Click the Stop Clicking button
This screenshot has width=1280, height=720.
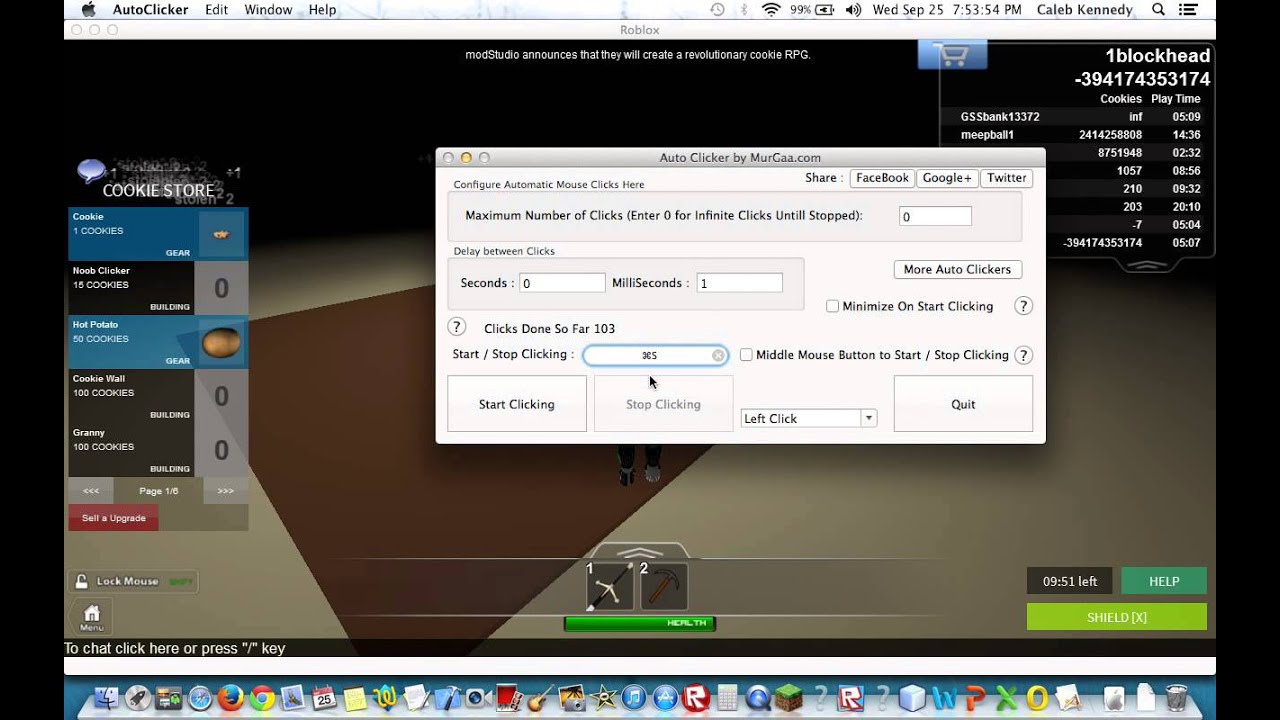(x=663, y=404)
